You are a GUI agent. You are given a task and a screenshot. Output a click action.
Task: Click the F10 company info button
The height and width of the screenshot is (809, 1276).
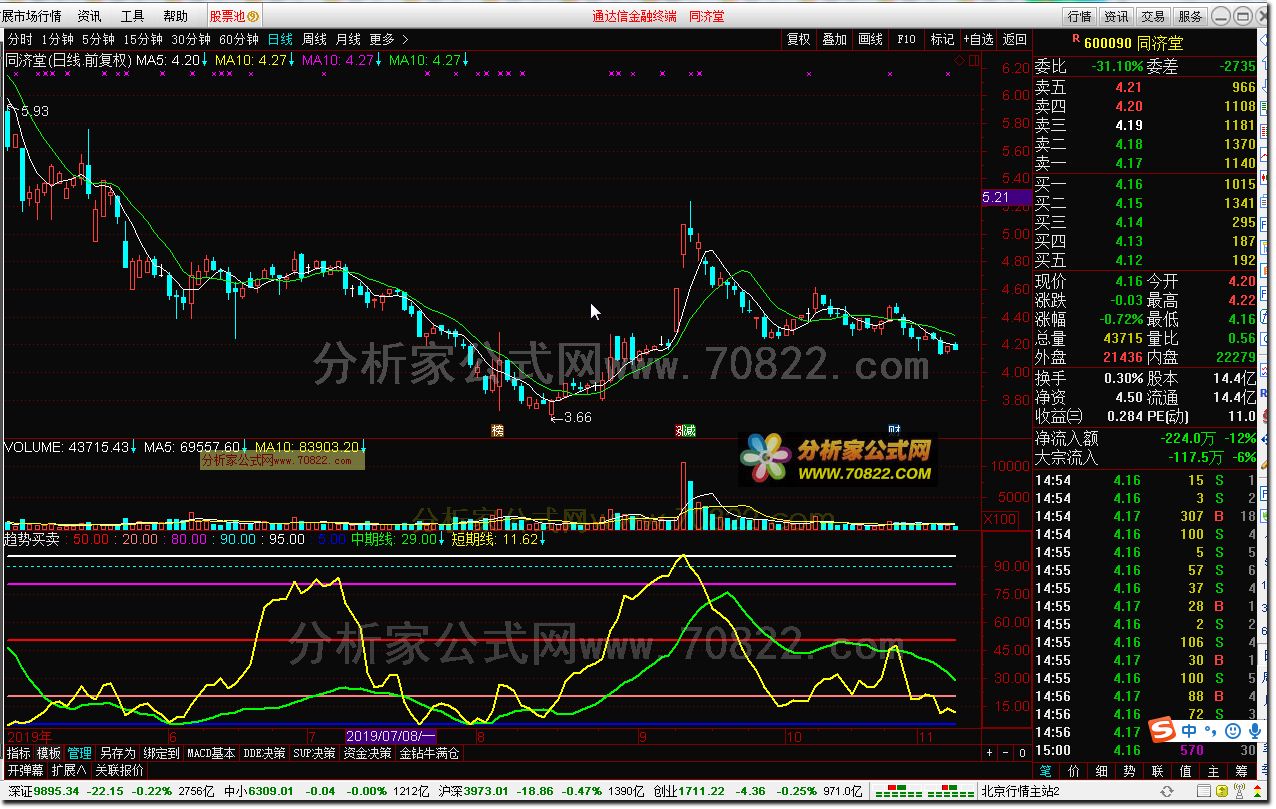point(906,39)
